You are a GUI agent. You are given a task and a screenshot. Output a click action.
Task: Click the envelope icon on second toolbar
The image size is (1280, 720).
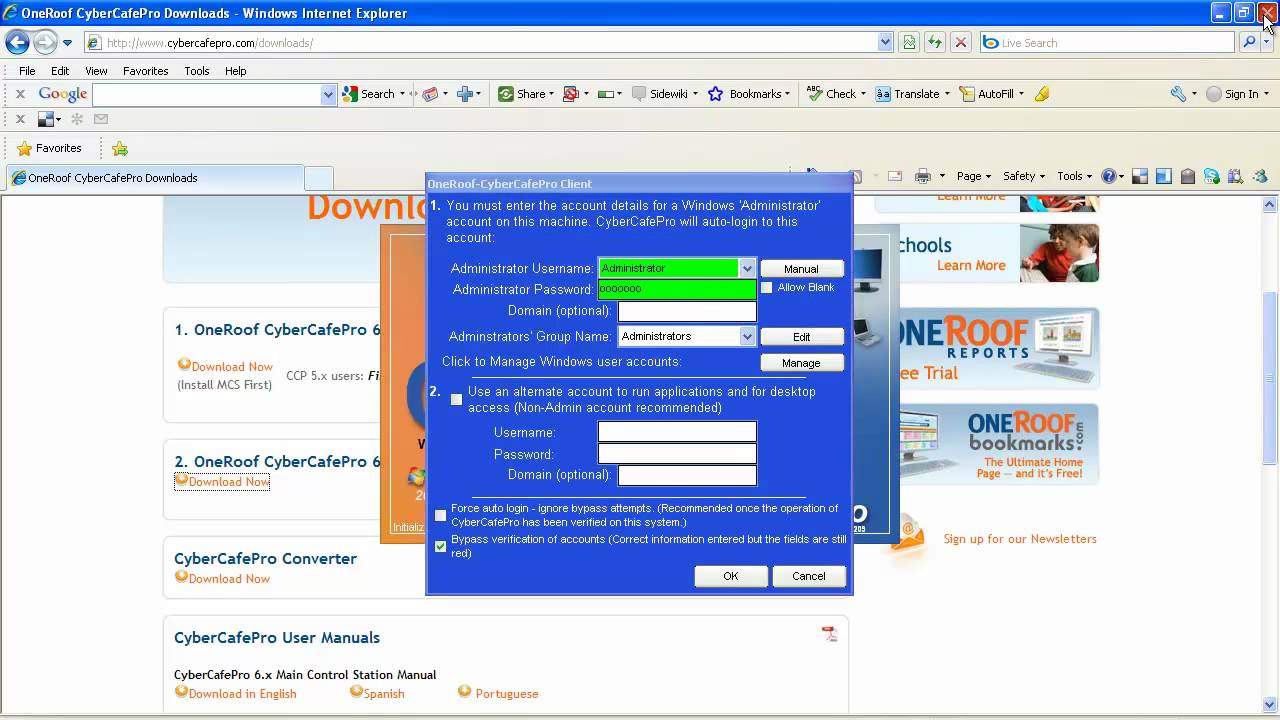coord(101,119)
